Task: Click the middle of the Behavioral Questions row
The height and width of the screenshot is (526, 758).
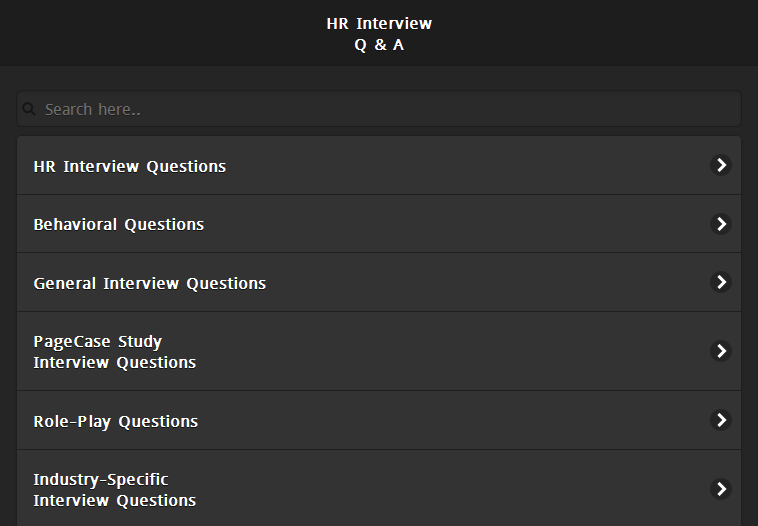Action: pos(379,224)
